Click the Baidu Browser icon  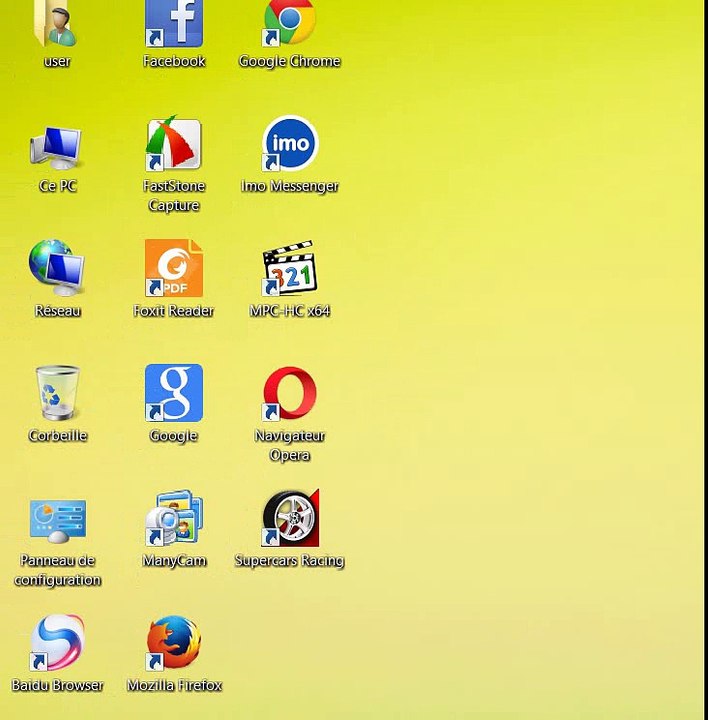pos(57,643)
